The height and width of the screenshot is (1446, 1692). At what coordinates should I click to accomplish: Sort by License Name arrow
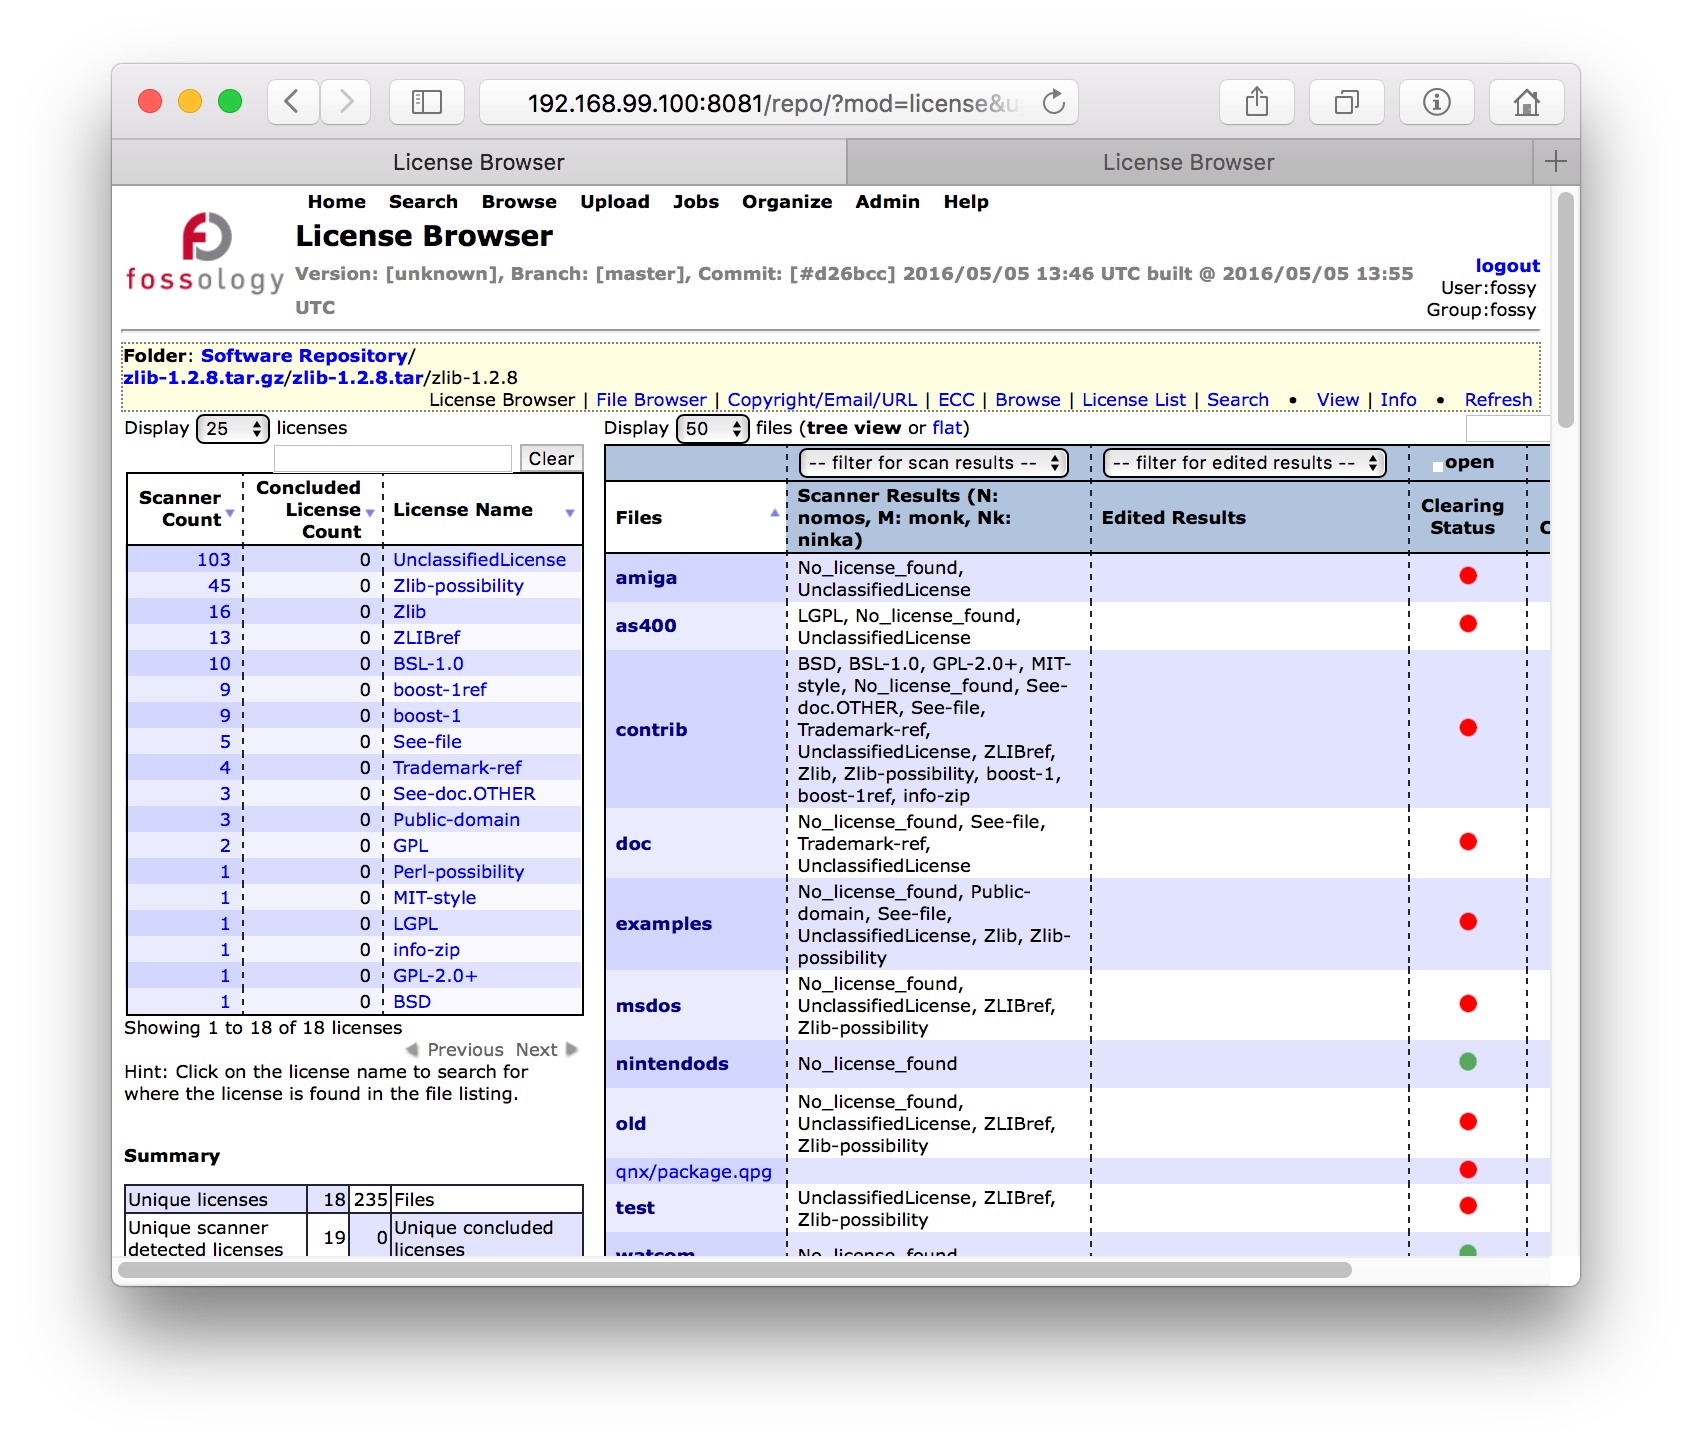[x=570, y=513]
